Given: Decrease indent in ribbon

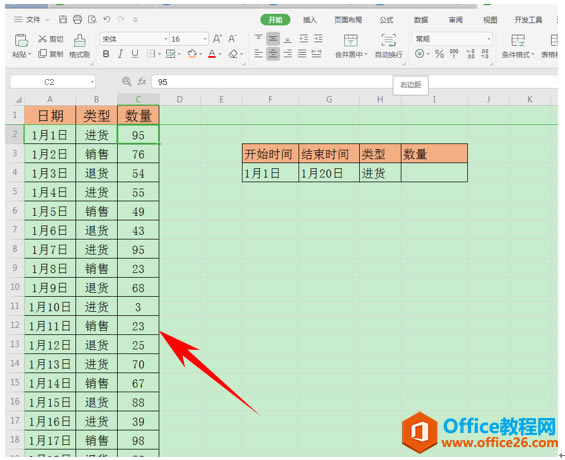Looking at the screenshot, I should point(303,39).
